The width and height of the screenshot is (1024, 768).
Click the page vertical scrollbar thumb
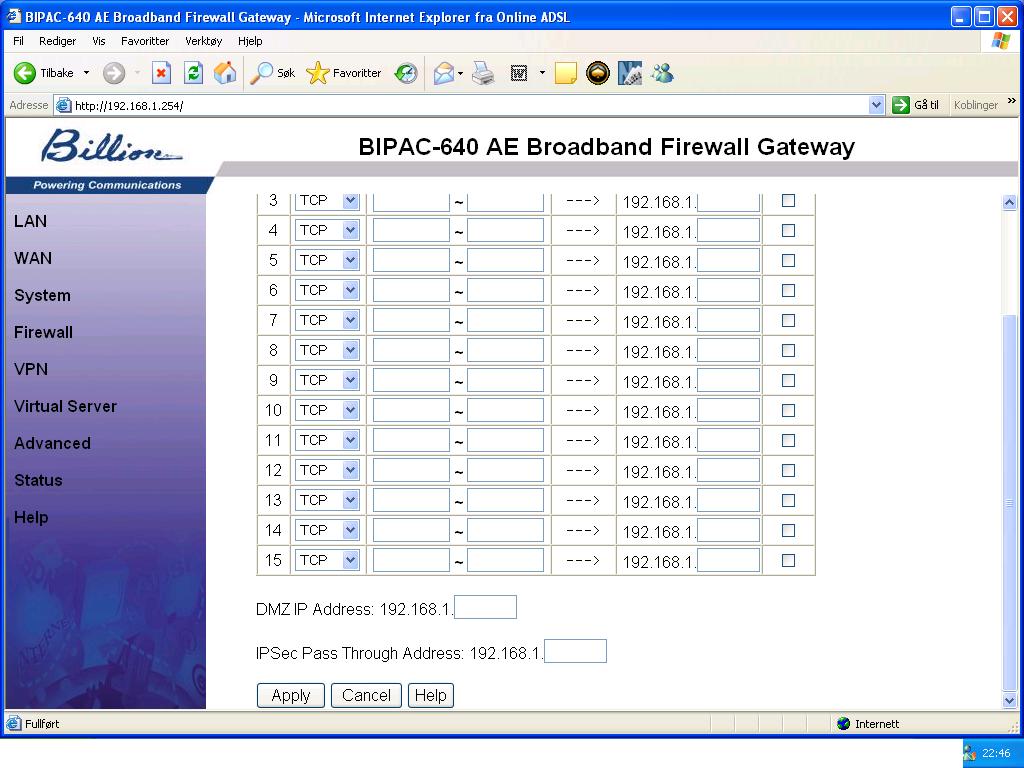[1009, 503]
